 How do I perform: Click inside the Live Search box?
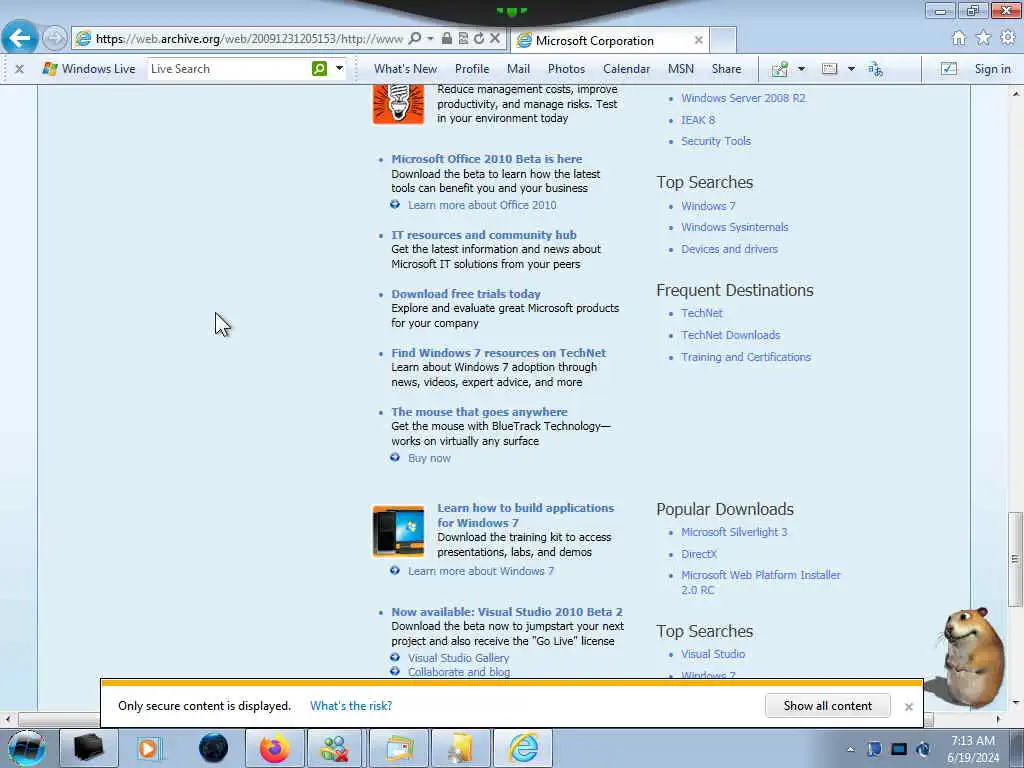229,69
